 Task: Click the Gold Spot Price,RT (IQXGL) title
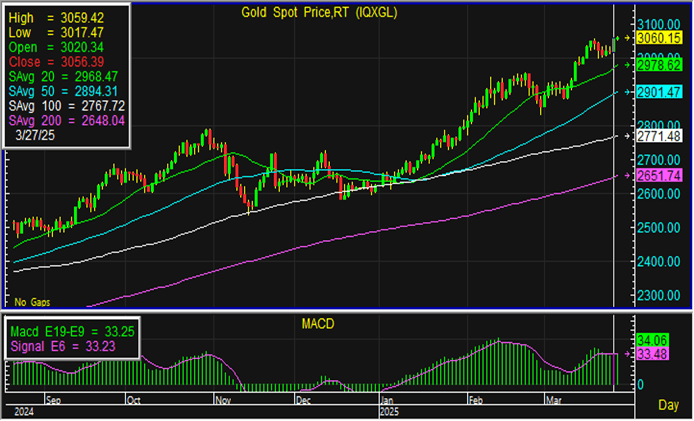pos(318,12)
